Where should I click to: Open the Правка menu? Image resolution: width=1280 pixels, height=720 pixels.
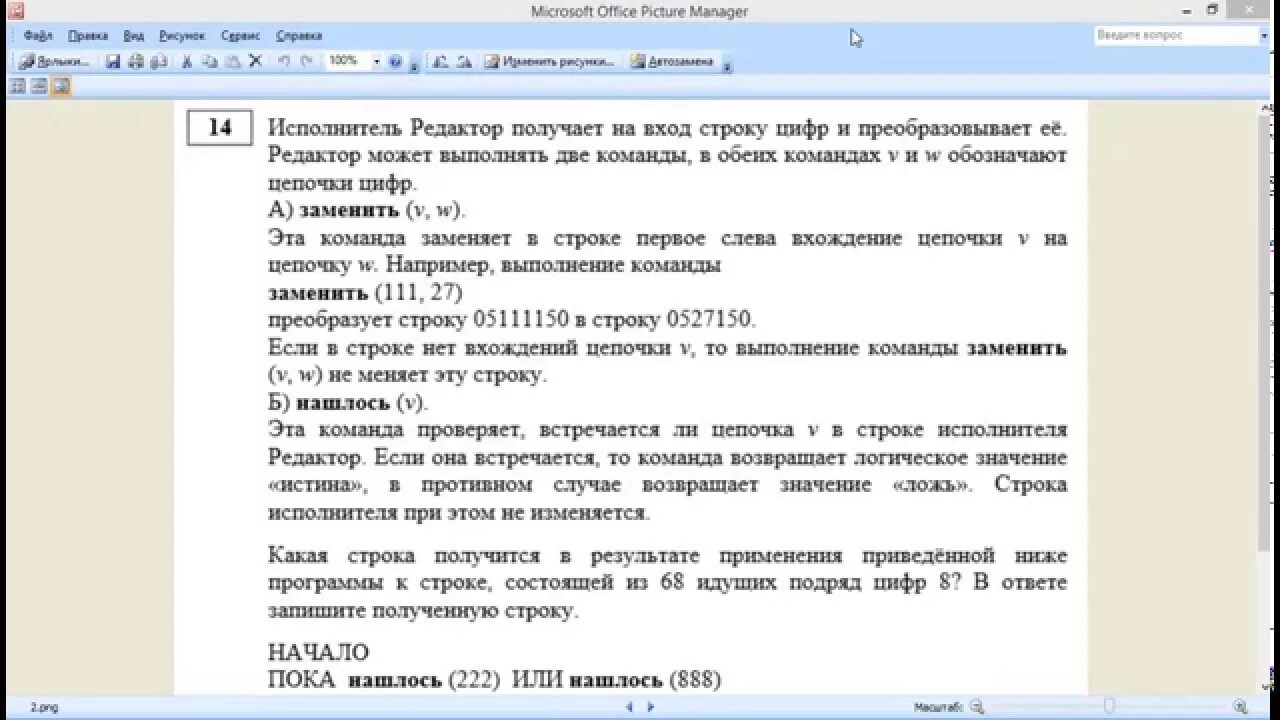click(88, 35)
